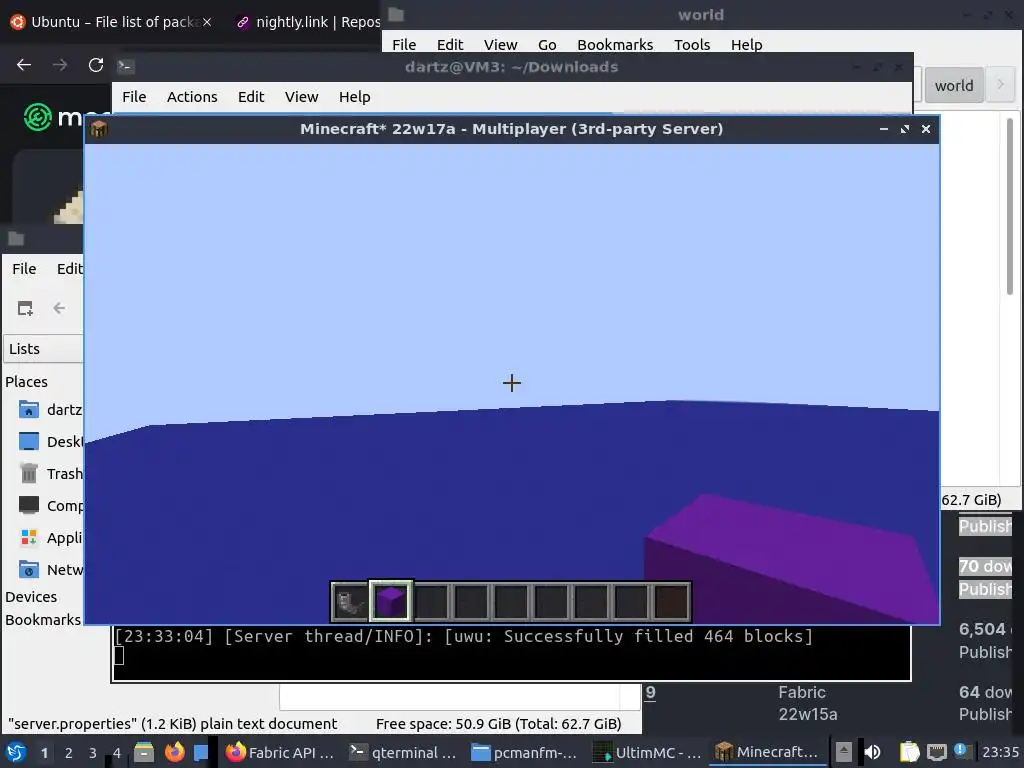Click the update notifier tray icon

[x=960, y=750]
